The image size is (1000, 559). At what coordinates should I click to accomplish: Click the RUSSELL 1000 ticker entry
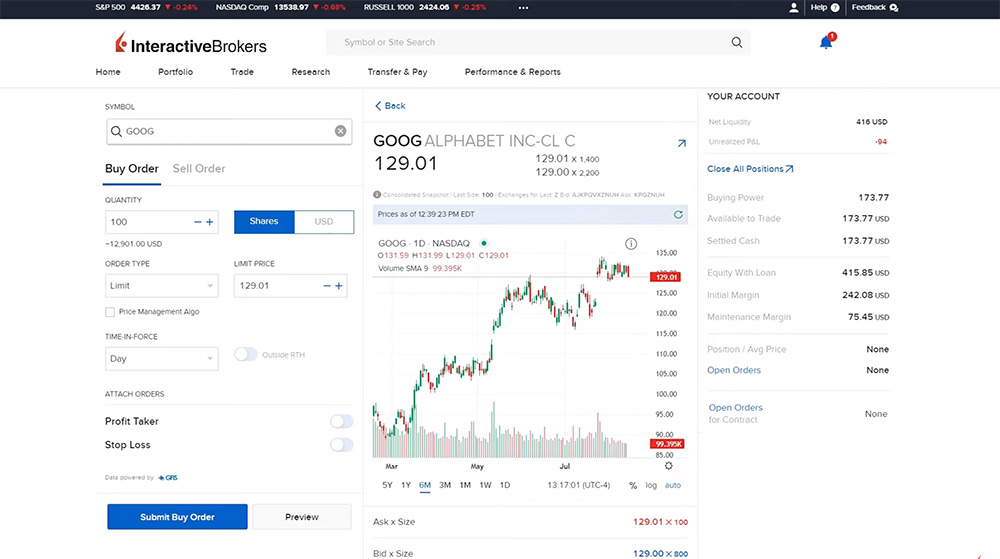tap(425, 8)
